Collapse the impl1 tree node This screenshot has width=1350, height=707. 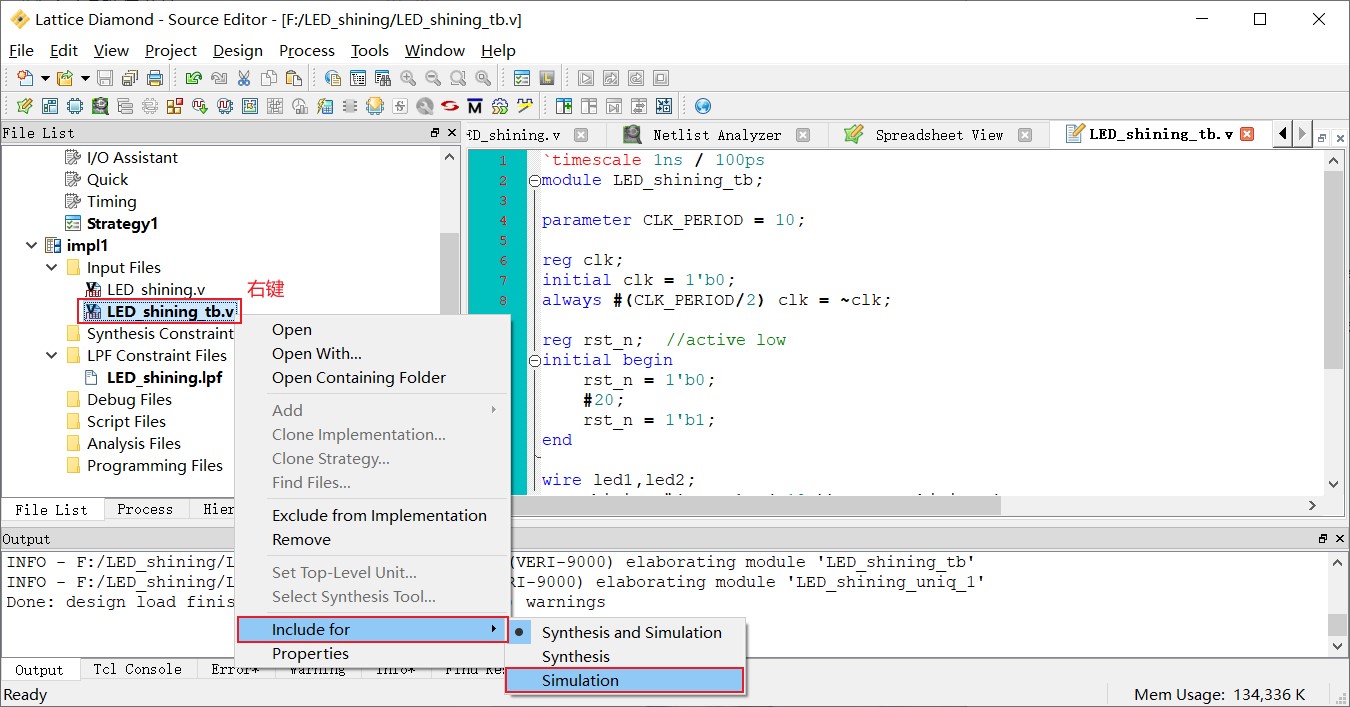pos(32,246)
